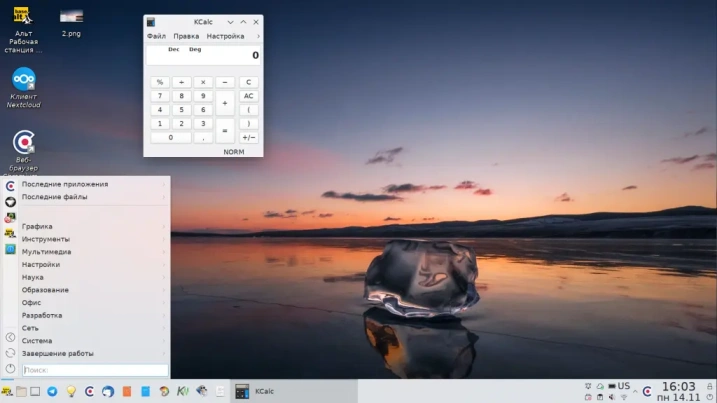Launch the Thunderbird mail icon in taskbar
Viewport: 717px width, 403px height.
coord(108,391)
